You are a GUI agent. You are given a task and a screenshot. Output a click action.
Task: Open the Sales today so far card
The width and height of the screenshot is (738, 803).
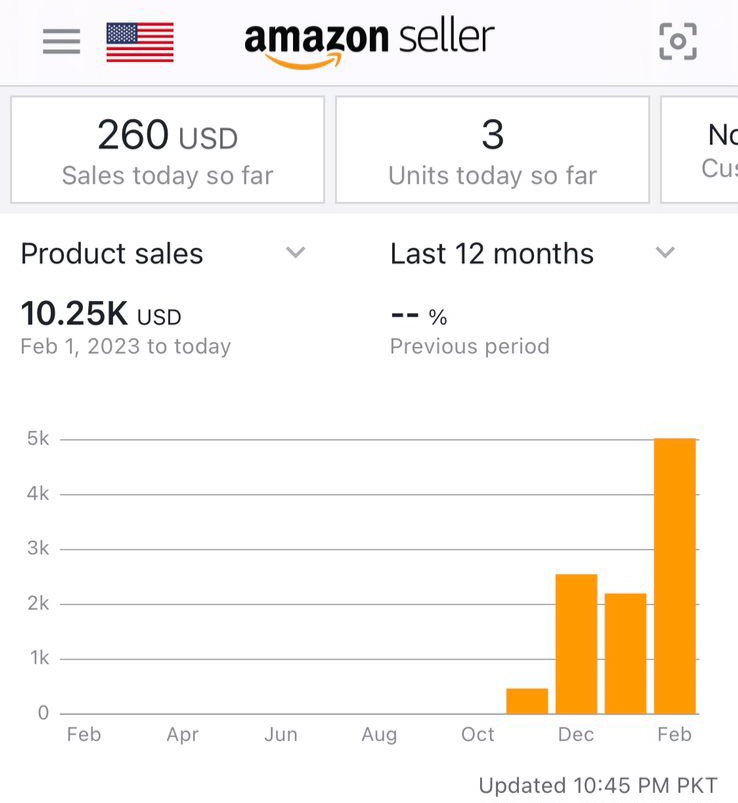167,150
